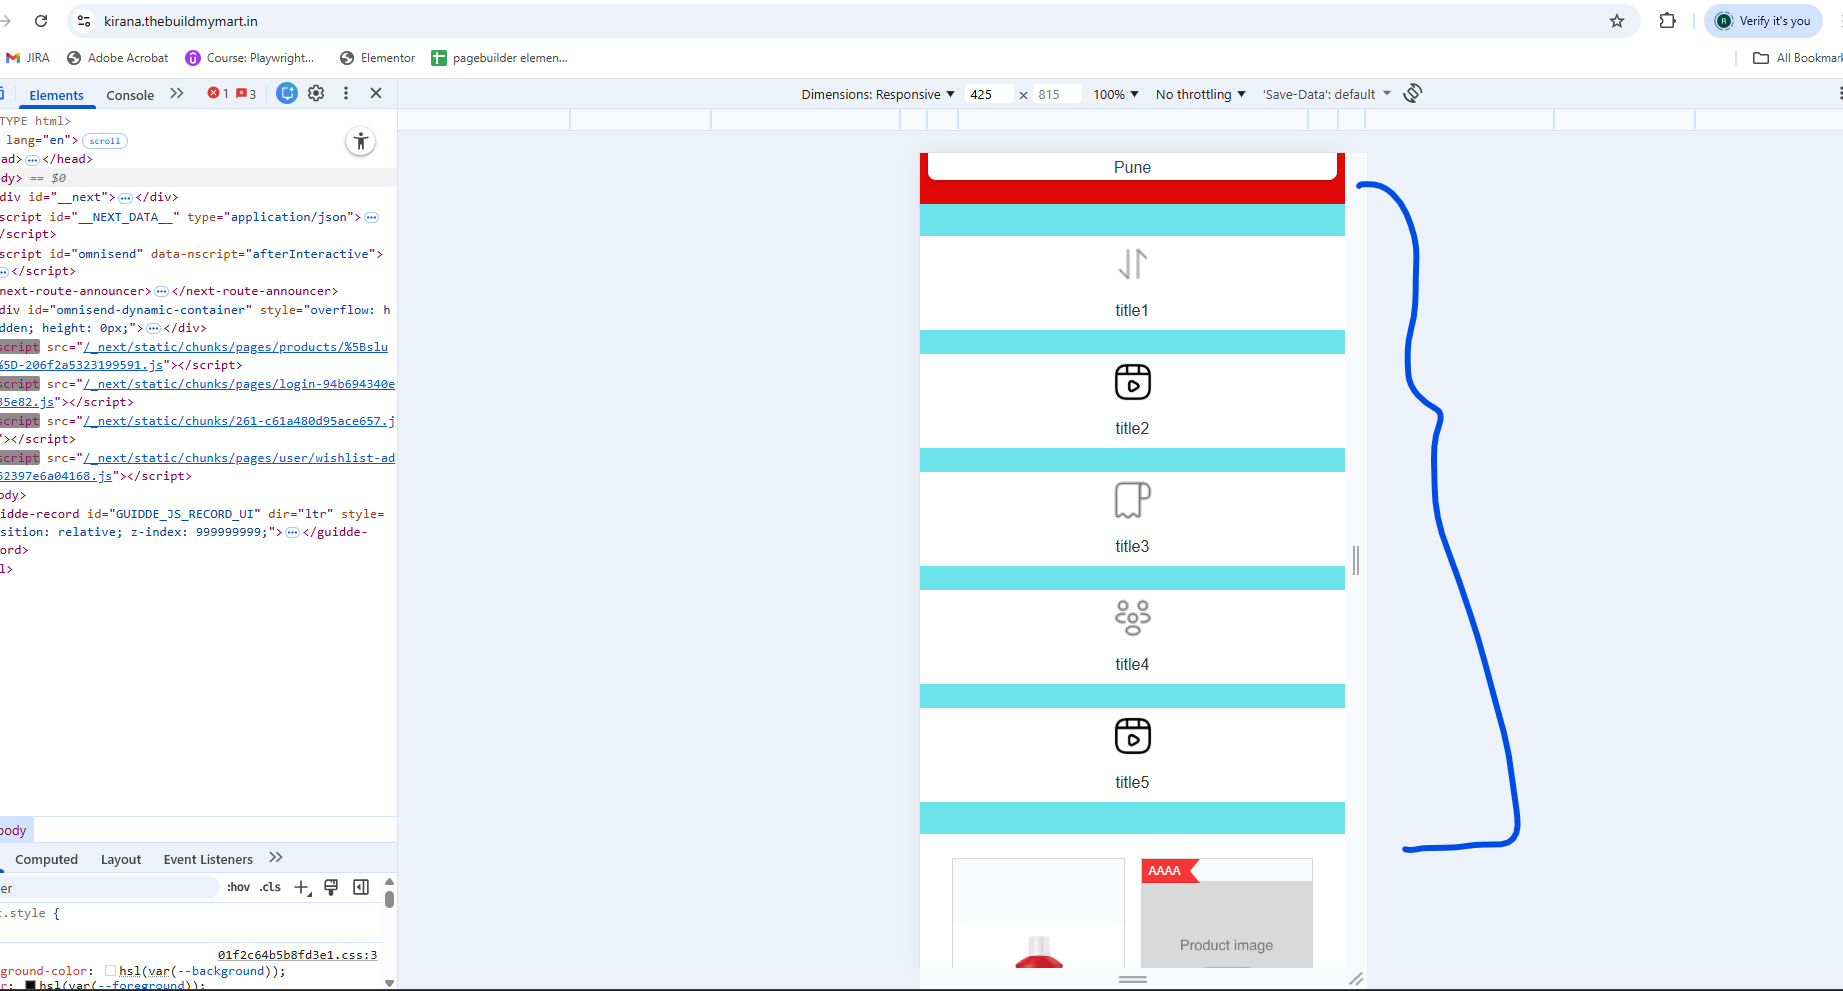The height and width of the screenshot is (991, 1843).
Task: Open the pagebuilder elements bookmark
Action: 499,58
